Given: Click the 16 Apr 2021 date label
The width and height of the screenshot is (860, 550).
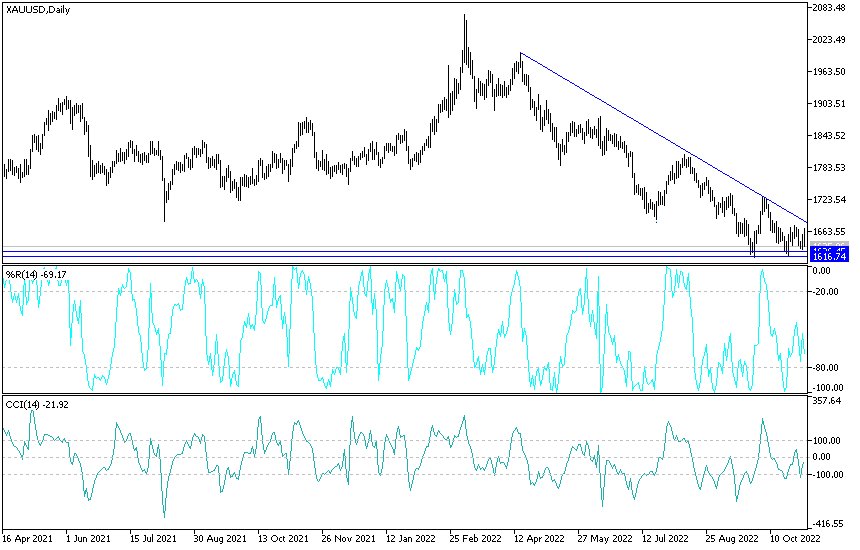Looking at the screenshot, I should point(27,538).
